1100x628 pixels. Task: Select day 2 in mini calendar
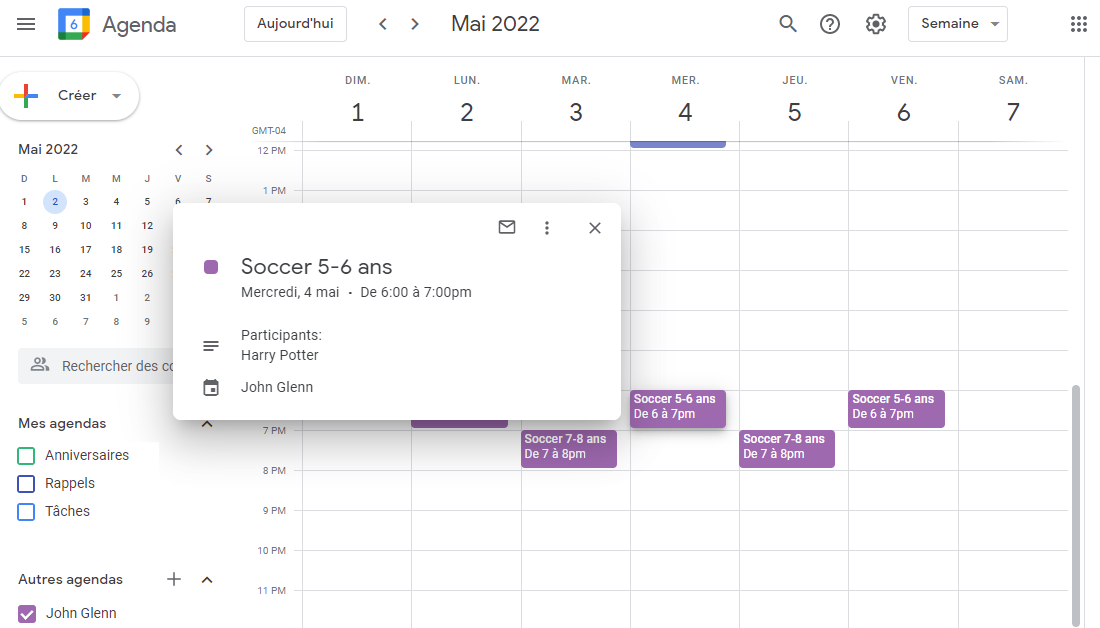coord(55,201)
